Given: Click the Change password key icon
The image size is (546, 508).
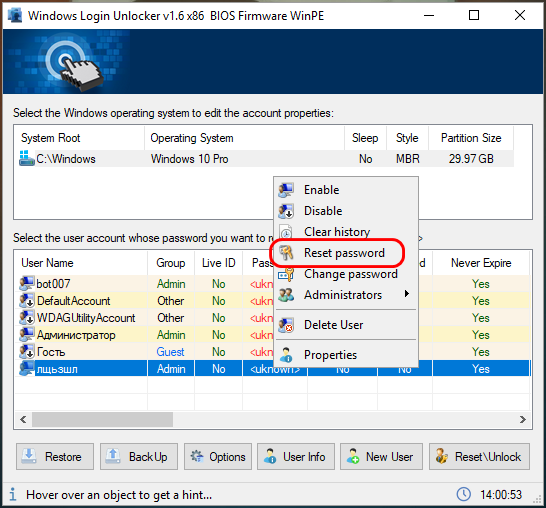Looking at the screenshot, I should 286,274.
